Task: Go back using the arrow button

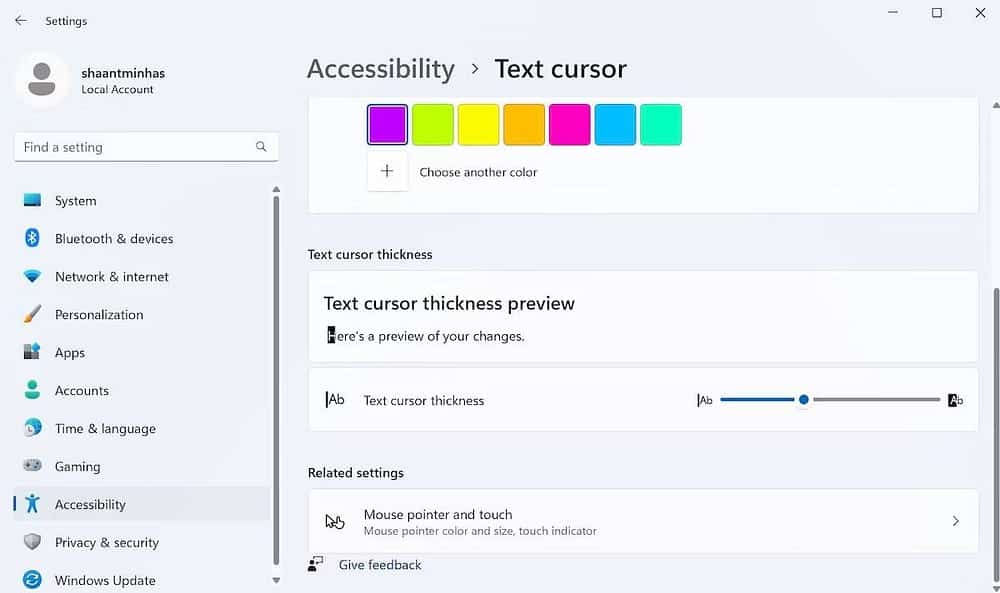Action: pyautogui.click(x=20, y=20)
